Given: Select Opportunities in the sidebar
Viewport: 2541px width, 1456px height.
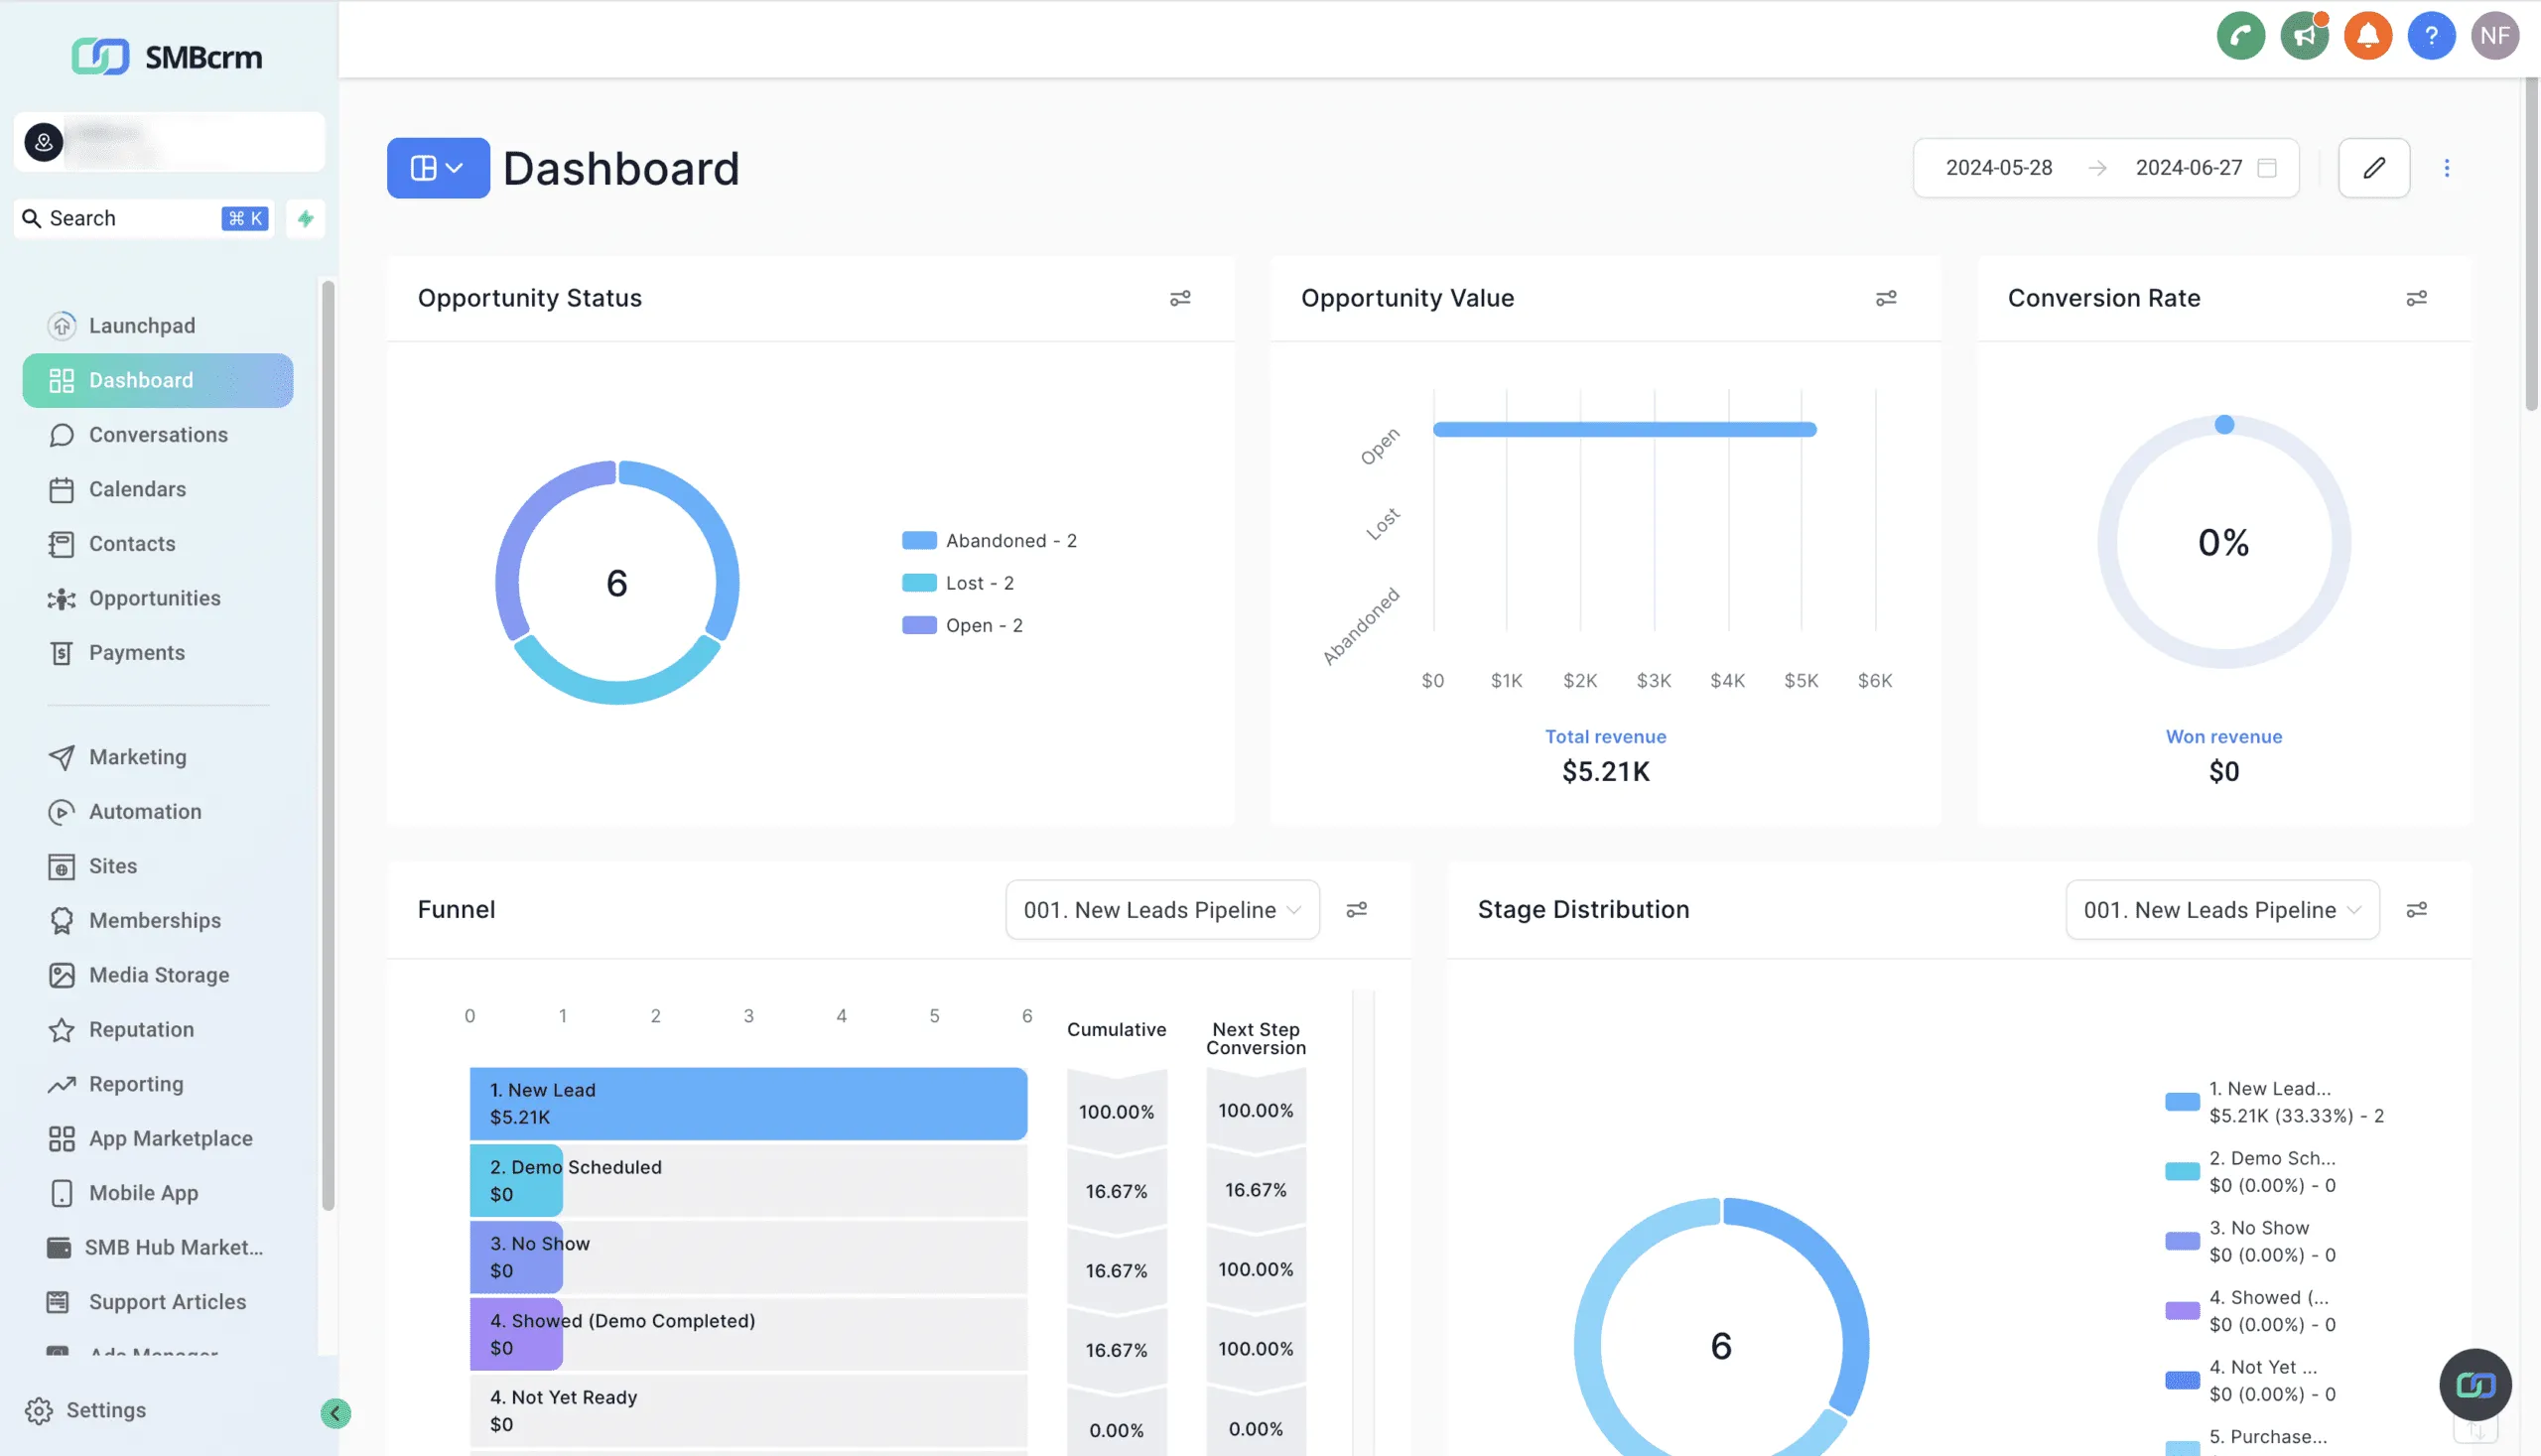Looking at the screenshot, I should pos(155,598).
